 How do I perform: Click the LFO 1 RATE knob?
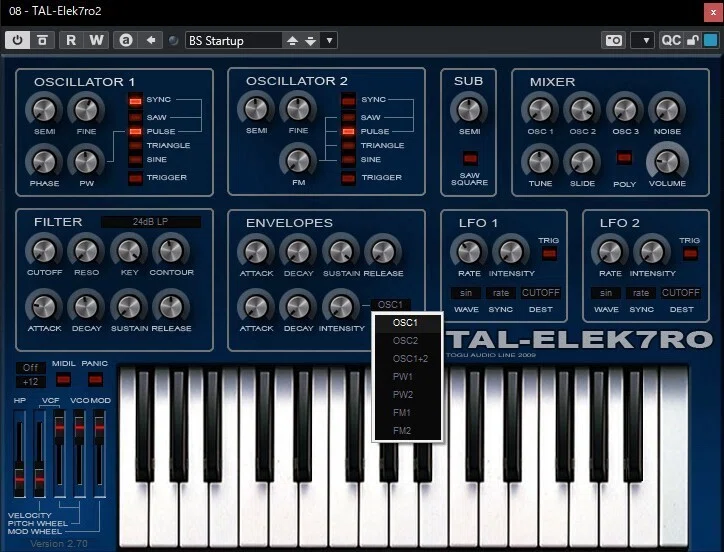coord(469,252)
